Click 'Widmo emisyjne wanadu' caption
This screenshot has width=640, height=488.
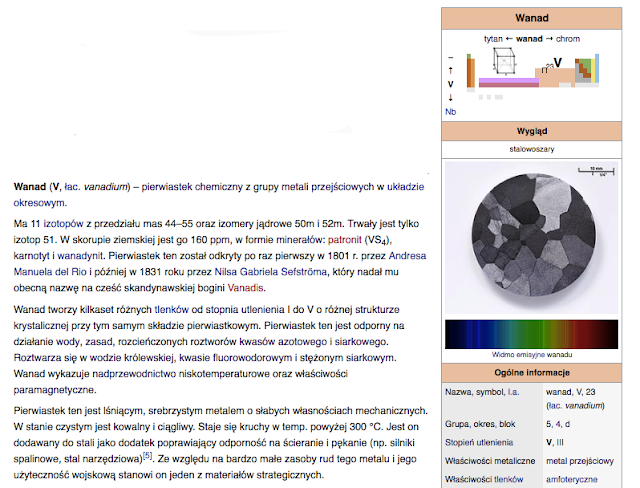point(531,355)
